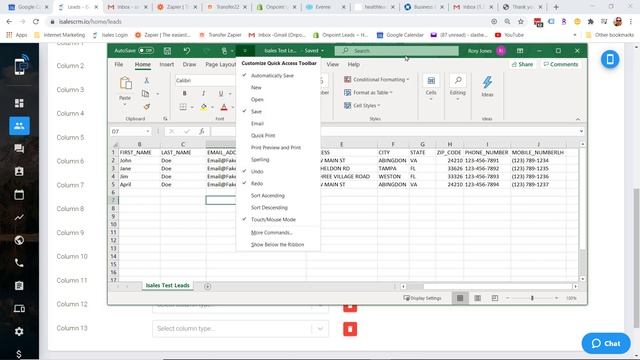The image size is (640, 360).
Task: Open the Ideas lightning bolt tool
Action: click(487, 83)
